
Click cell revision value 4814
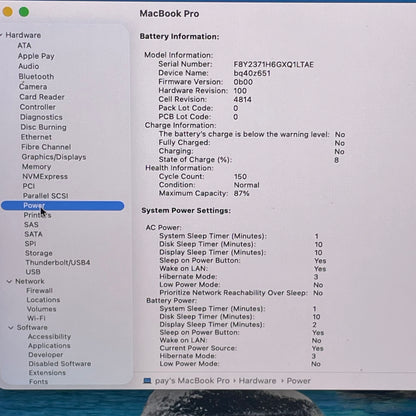242,99
